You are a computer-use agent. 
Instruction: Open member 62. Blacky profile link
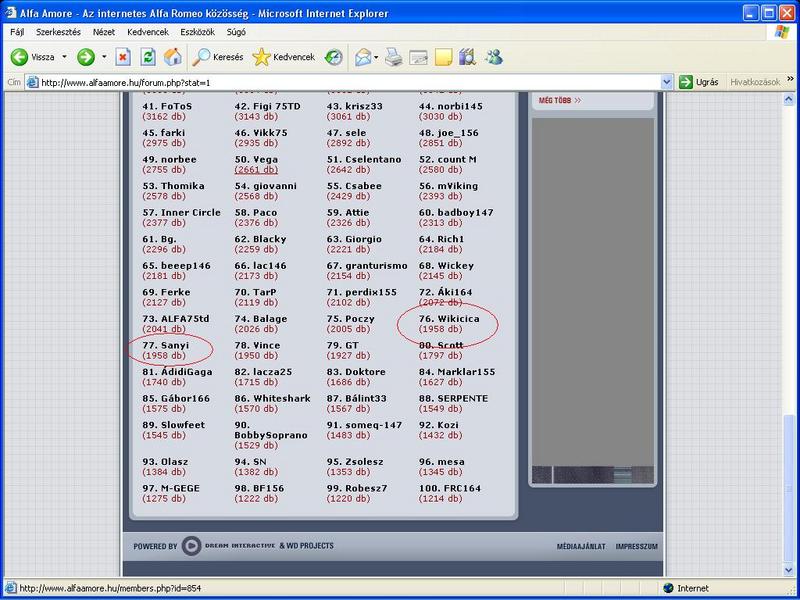coord(260,239)
